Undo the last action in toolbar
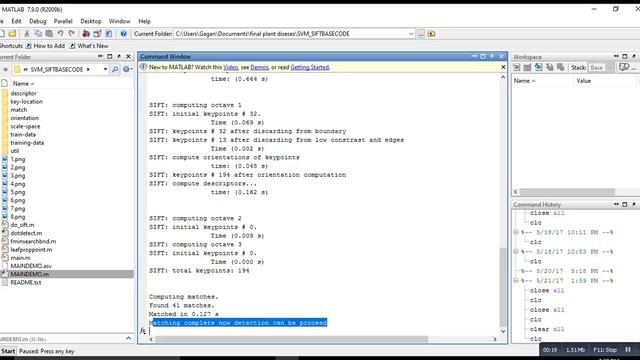 pos(60,33)
